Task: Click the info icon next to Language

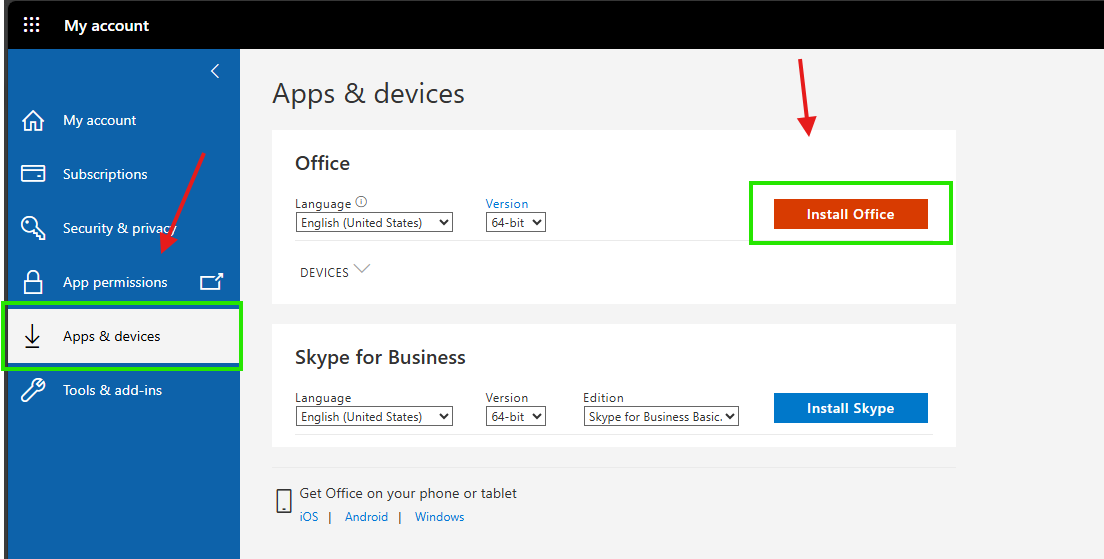Action: pyautogui.click(x=361, y=202)
